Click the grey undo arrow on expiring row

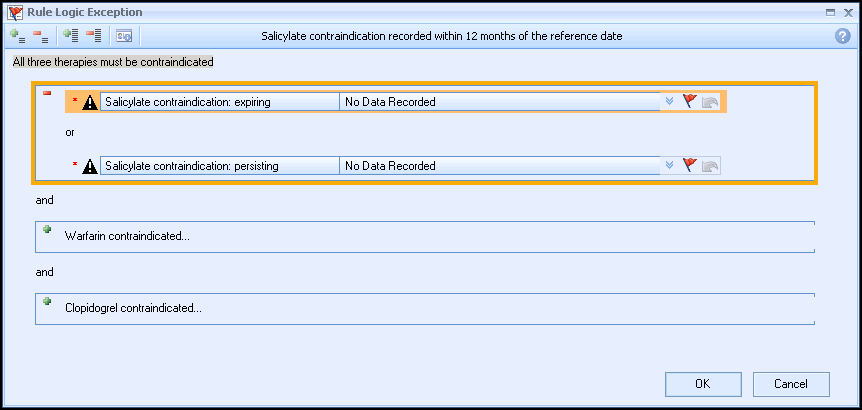[x=710, y=101]
